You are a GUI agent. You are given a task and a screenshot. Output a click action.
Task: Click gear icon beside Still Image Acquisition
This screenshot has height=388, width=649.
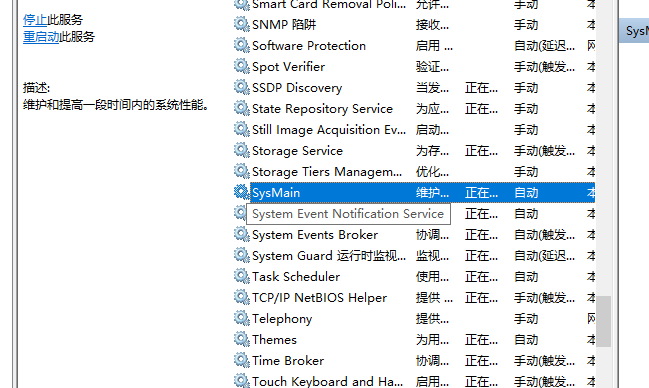tap(241, 130)
